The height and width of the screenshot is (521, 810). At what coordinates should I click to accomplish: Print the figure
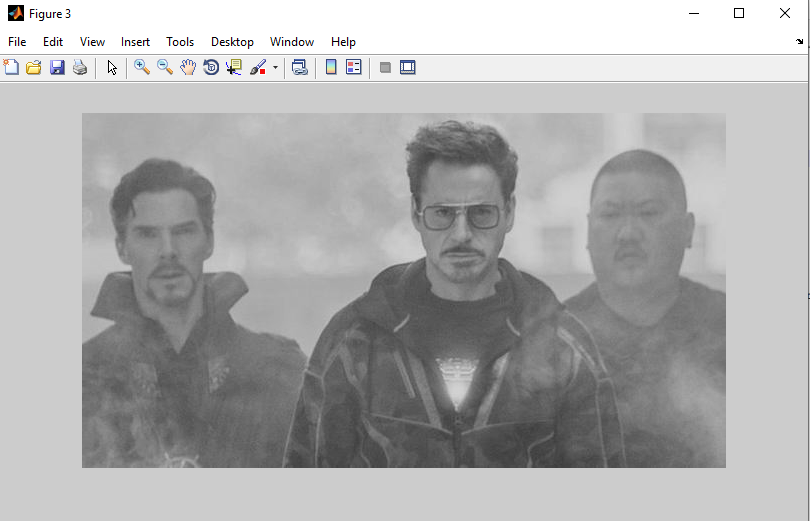[80, 68]
